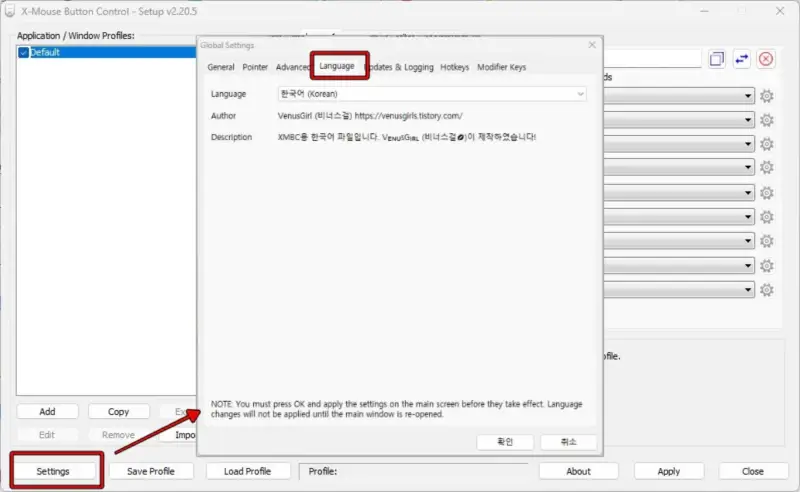This screenshot has height=492, width=800.
Task: Expand the bottommost button mapping dropdown arrow
Action: click(x=748, y=290)
